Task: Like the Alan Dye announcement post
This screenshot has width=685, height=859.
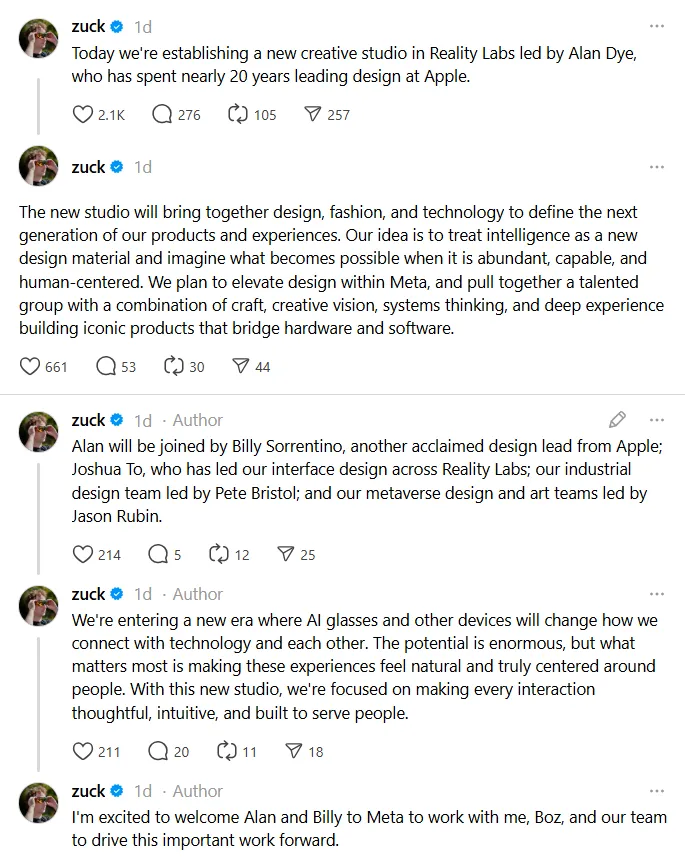Action: click(x=83, y=115)
